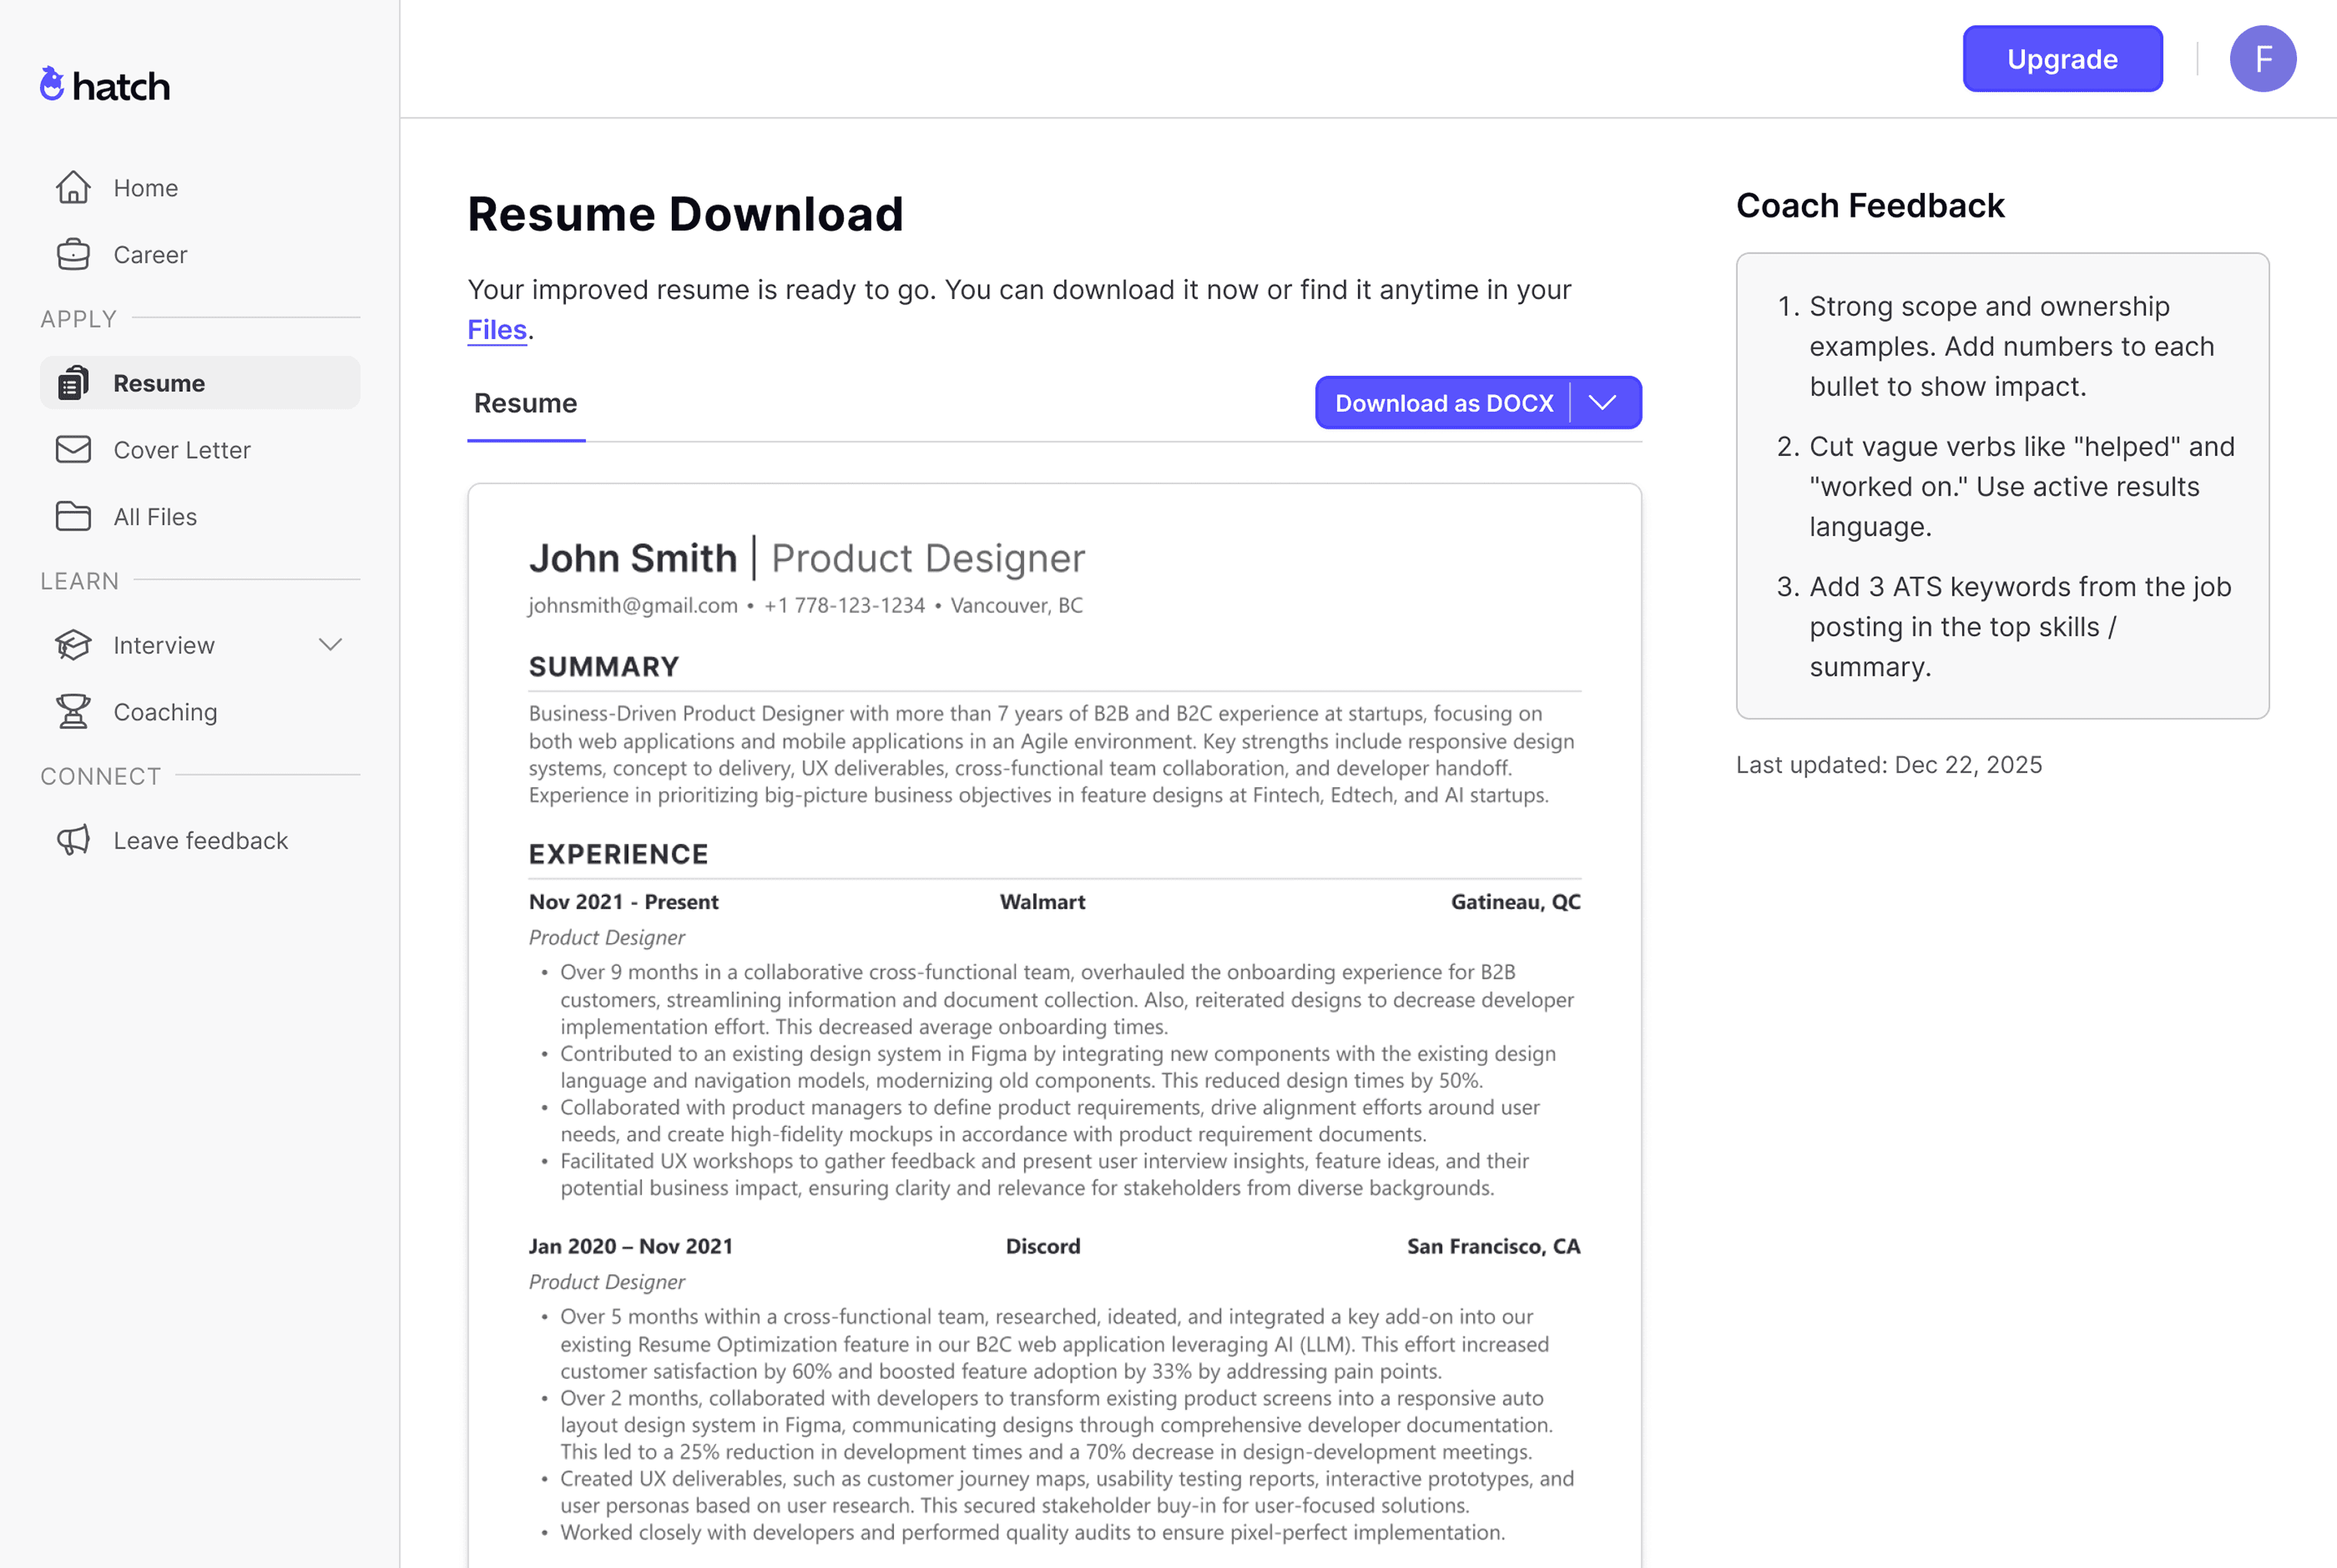Click the Upgrade button
The width and height of the screenshot is (2337, 1568).
(x=2062, y=58)
